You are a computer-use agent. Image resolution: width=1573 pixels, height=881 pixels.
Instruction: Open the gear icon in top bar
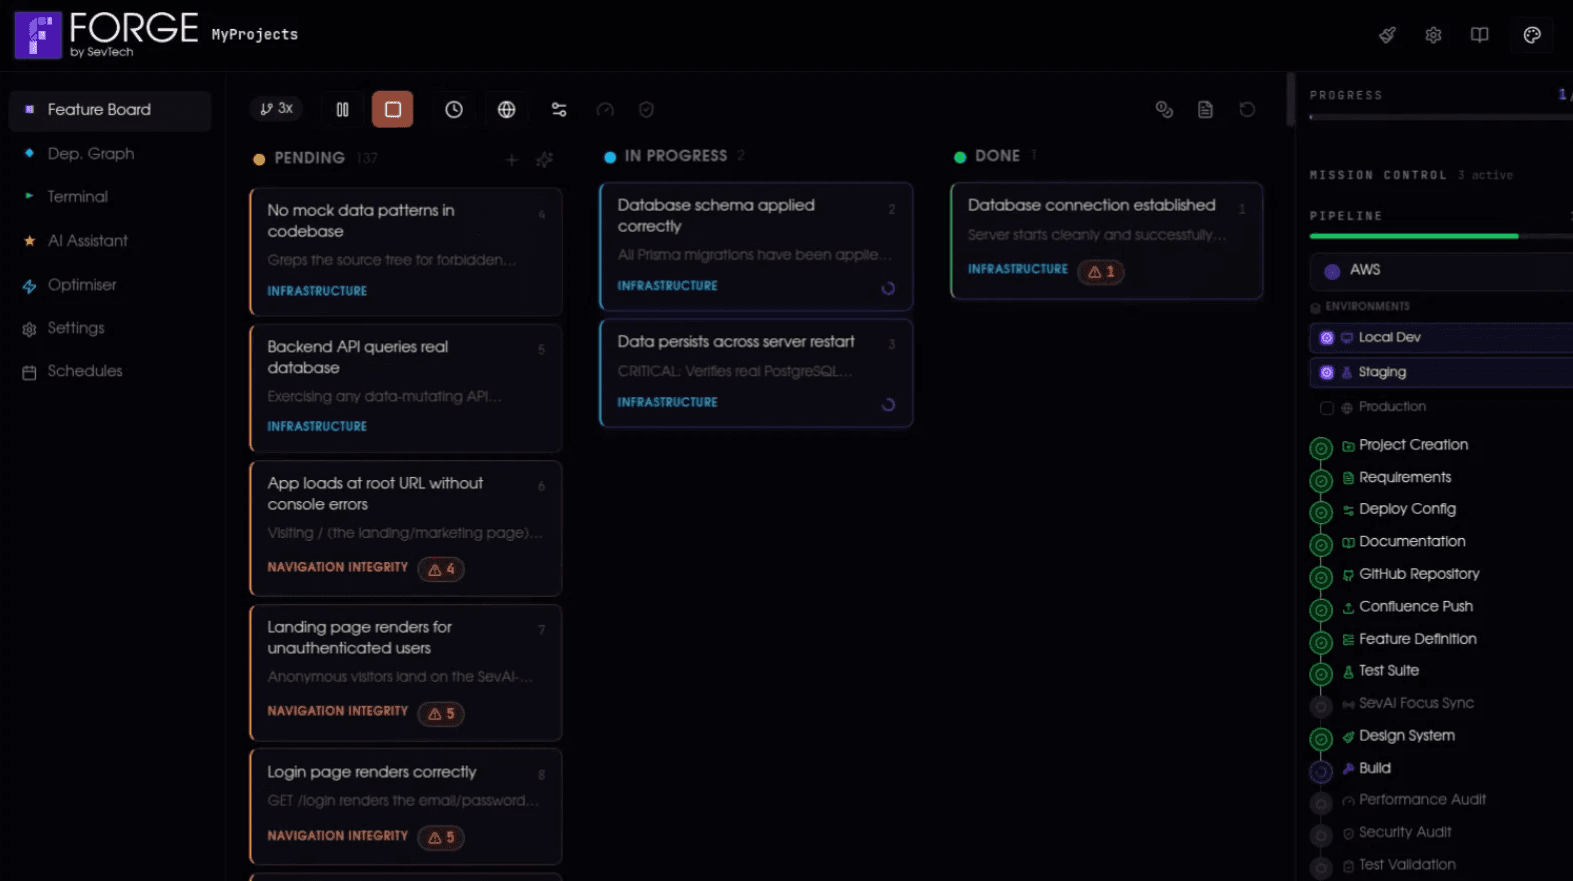(x=1433, y=35)
